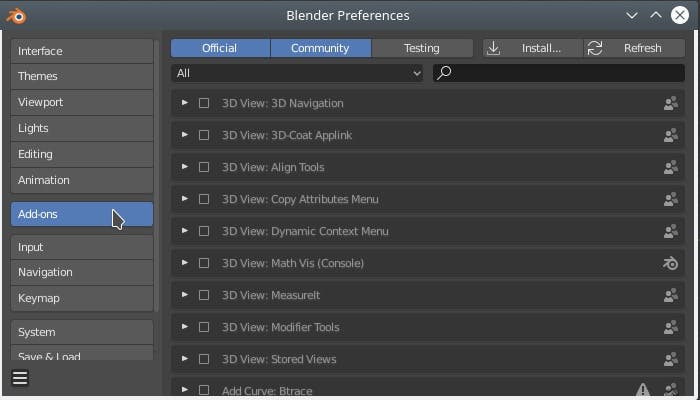Screen dimensions: 700x400
Task: Click the add-on search field
Action: click(x=558, y=73)
